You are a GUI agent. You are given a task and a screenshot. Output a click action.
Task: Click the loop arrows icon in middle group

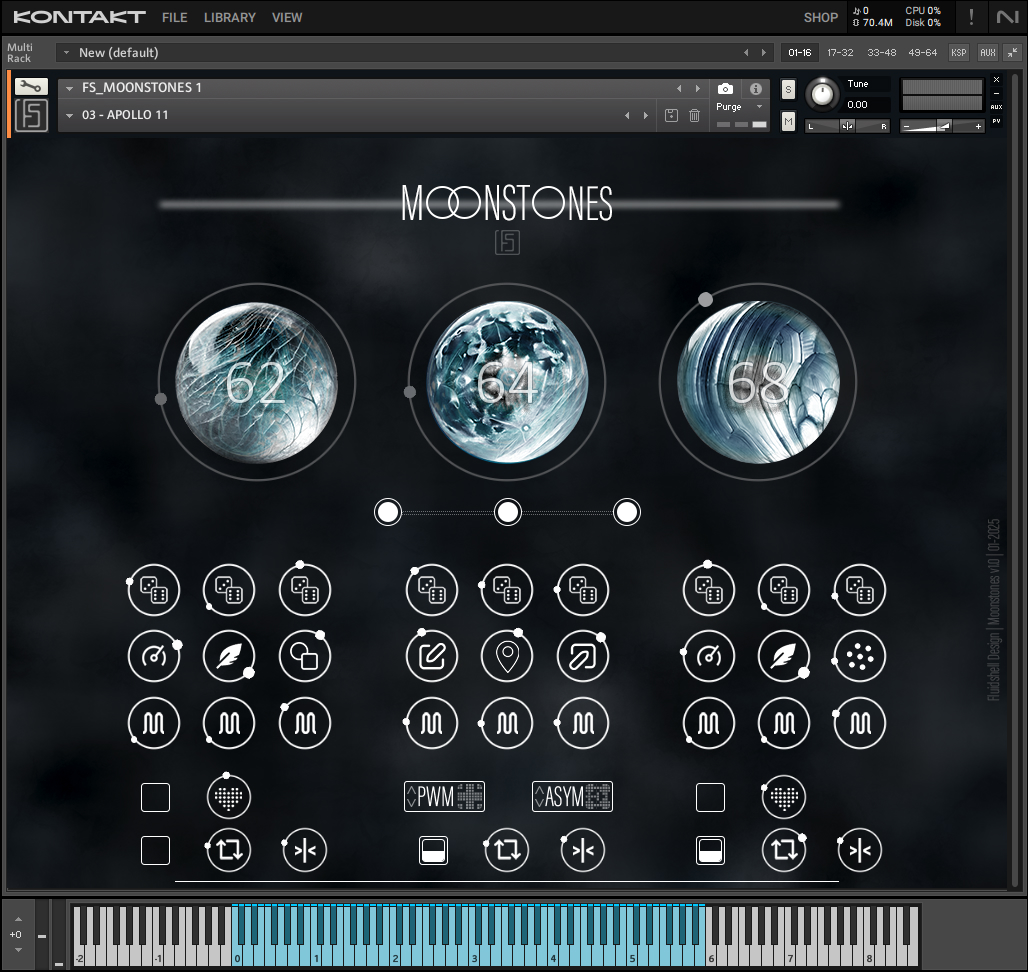(507, 850)
